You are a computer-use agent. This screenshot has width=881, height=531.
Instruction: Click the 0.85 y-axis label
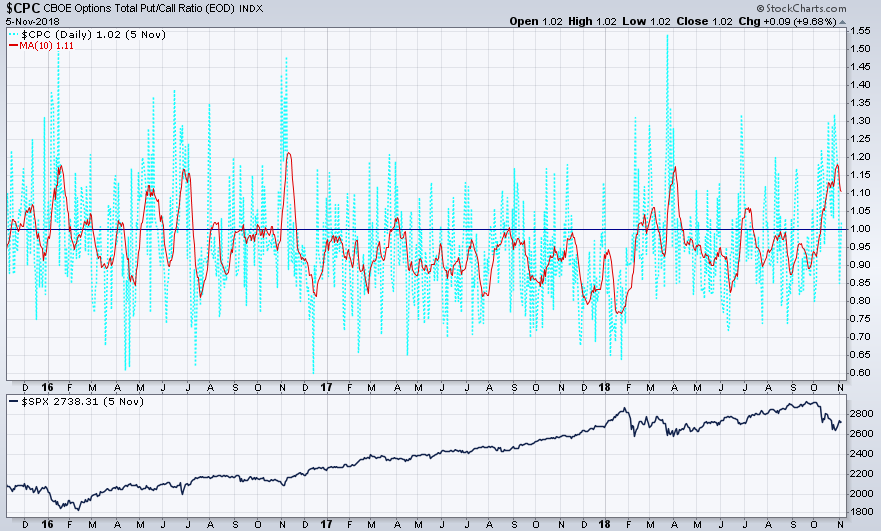[860, 283]
